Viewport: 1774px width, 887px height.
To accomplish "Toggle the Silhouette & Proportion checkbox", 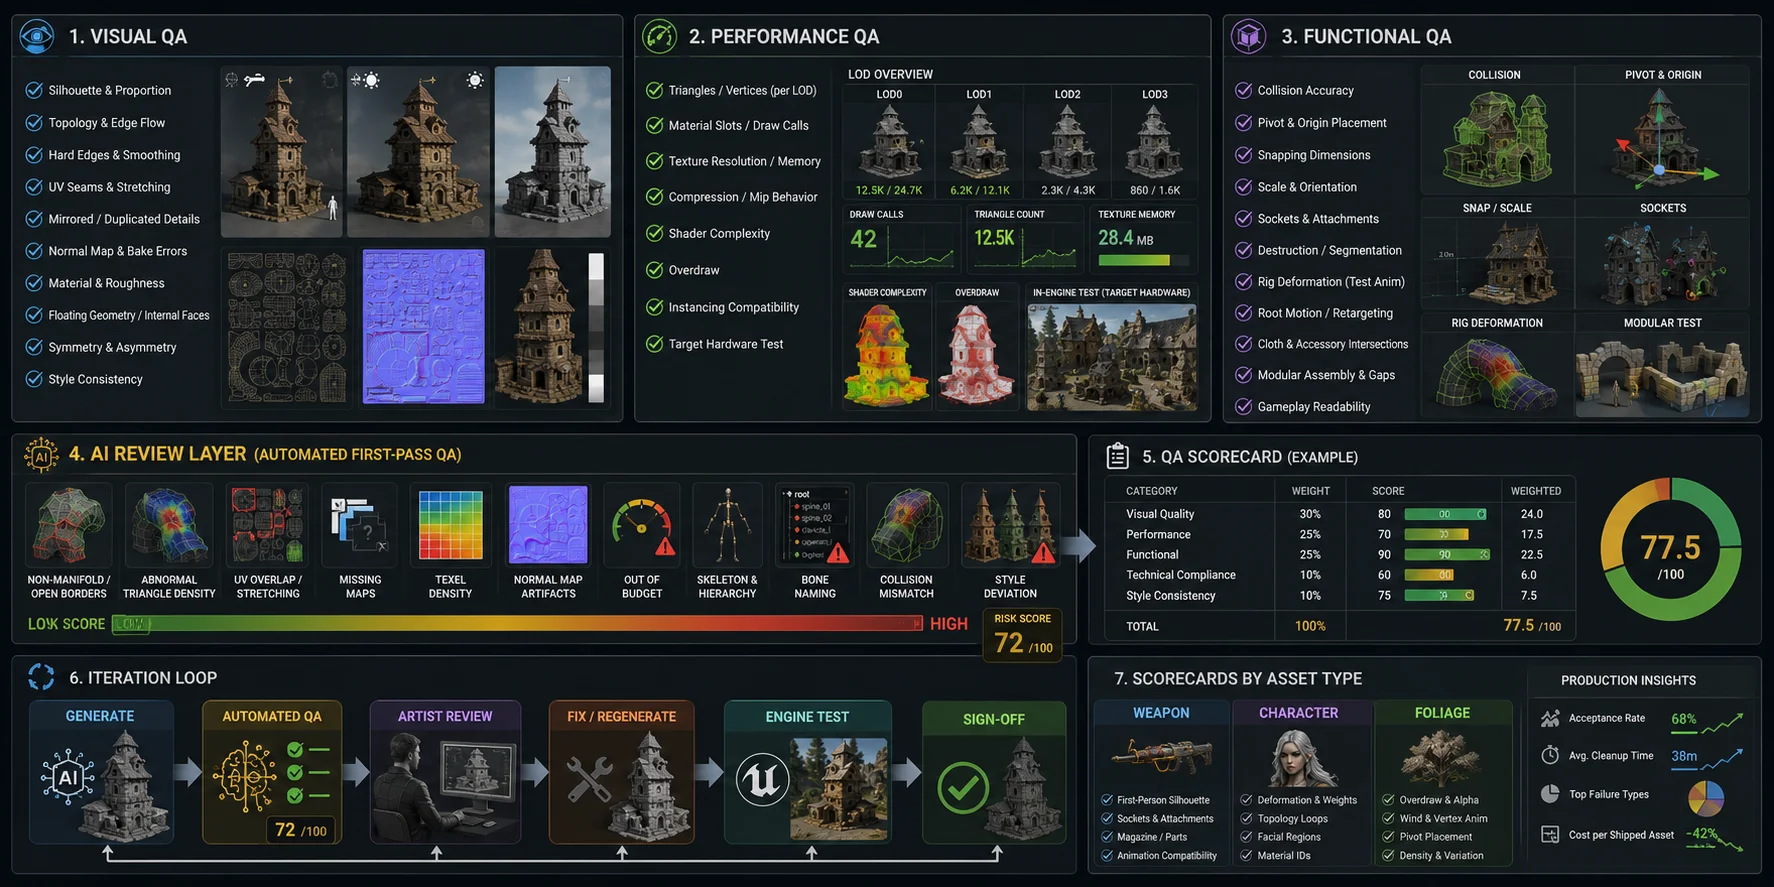I will 34,90.
